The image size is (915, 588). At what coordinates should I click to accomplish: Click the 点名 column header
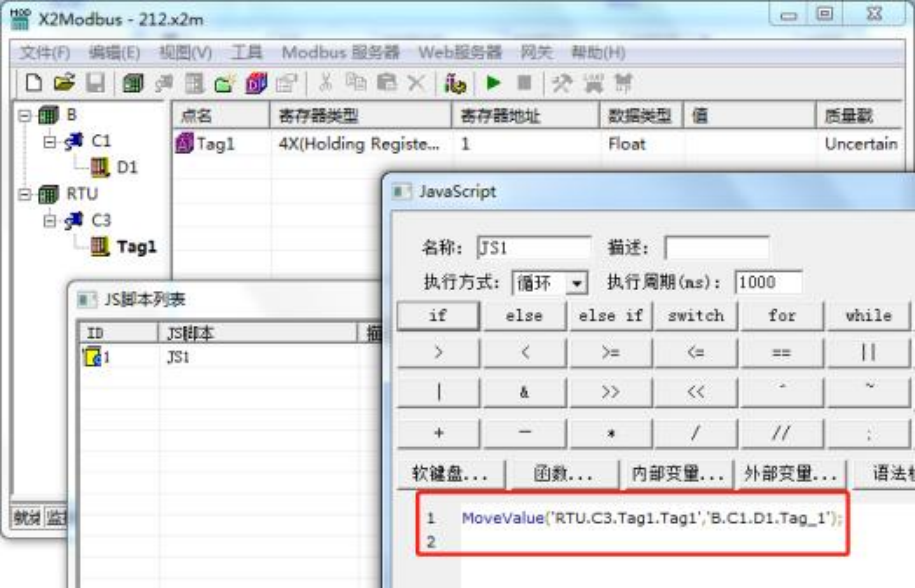(221, 116)
